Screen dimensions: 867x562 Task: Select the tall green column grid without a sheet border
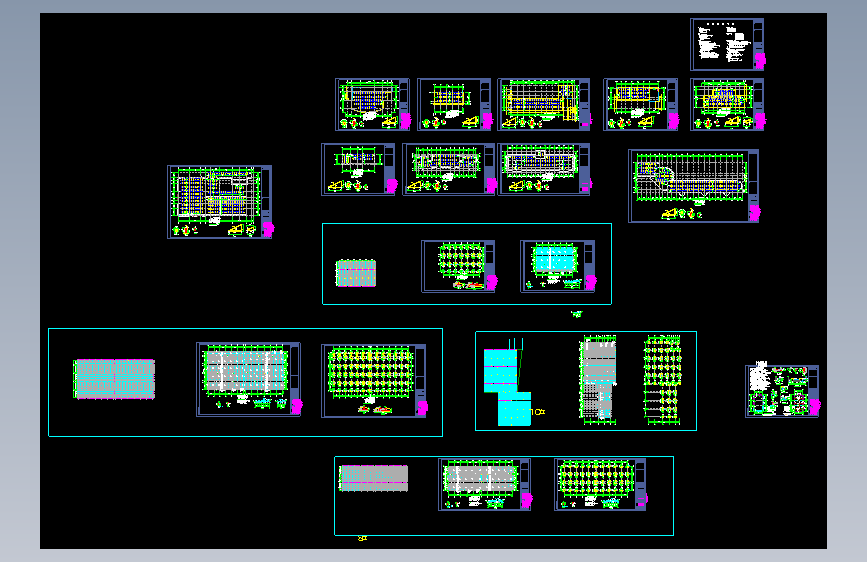pos(662,380)
